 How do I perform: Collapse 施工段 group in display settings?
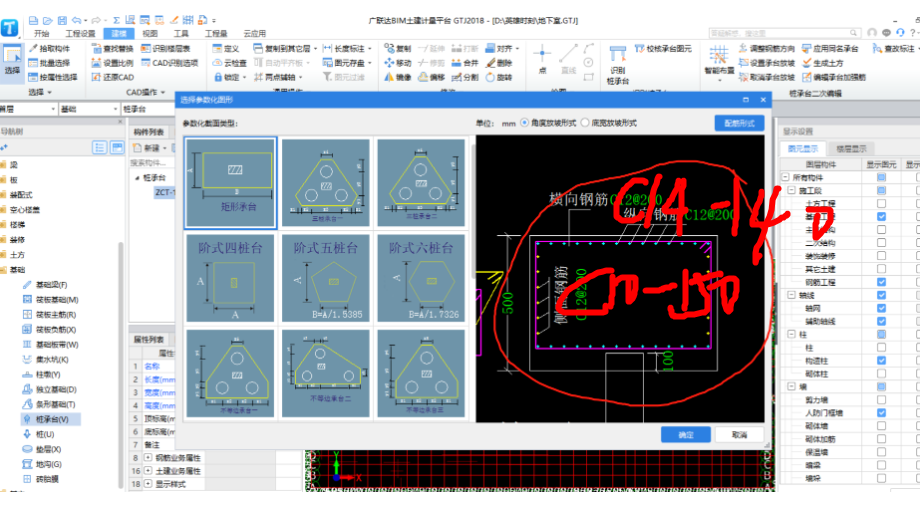[792, 190]
